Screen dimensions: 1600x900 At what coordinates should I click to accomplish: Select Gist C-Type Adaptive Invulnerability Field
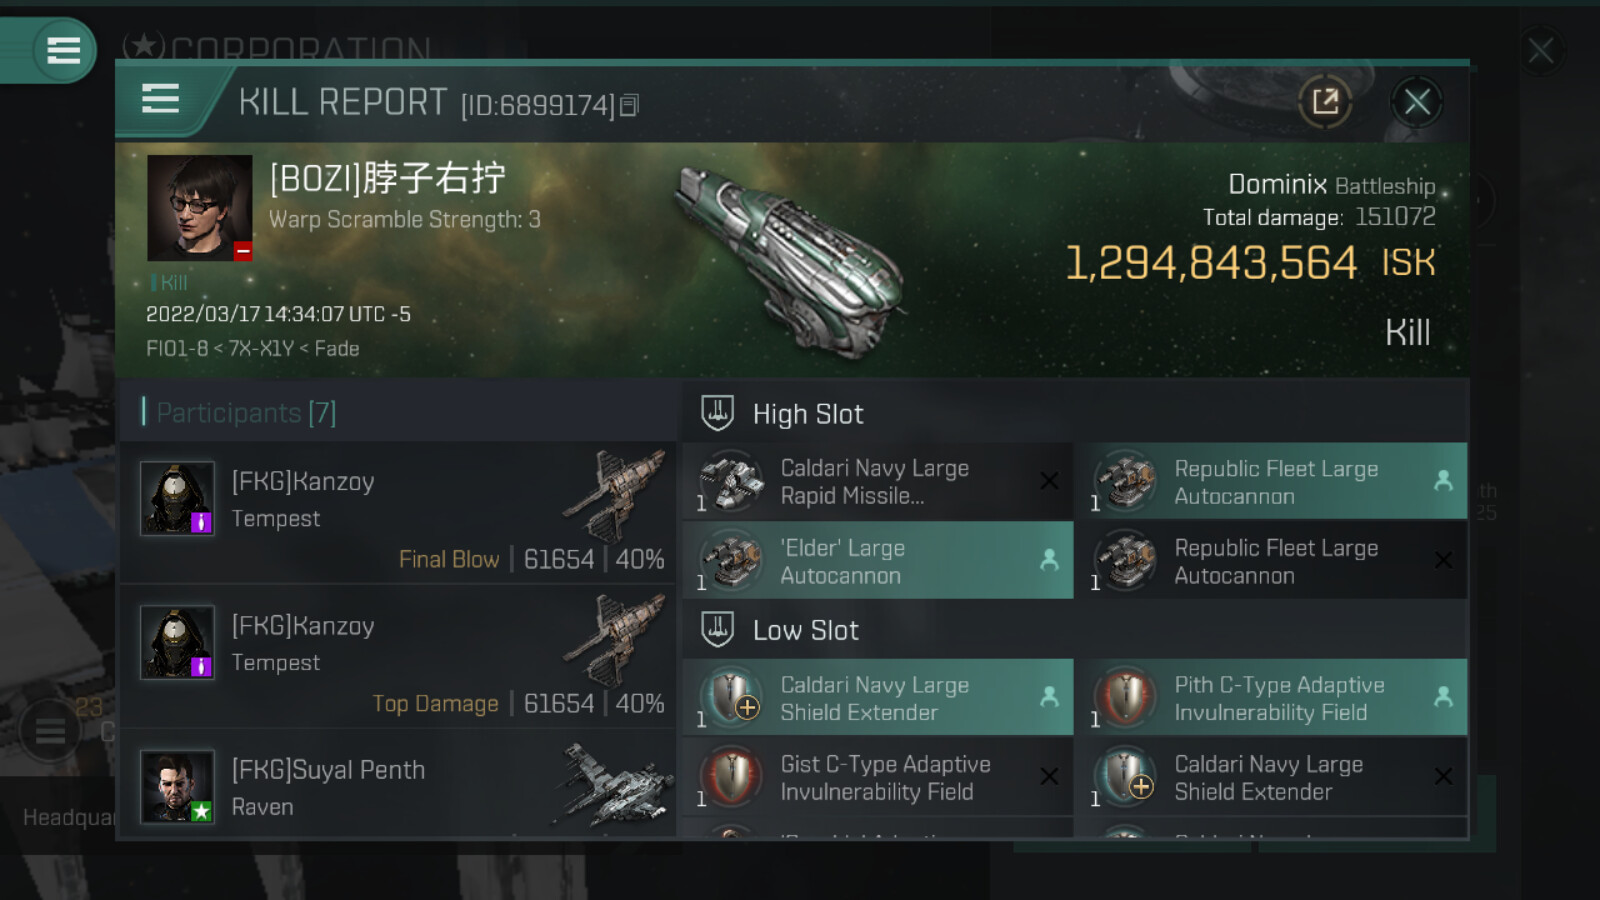click(877, 777)
